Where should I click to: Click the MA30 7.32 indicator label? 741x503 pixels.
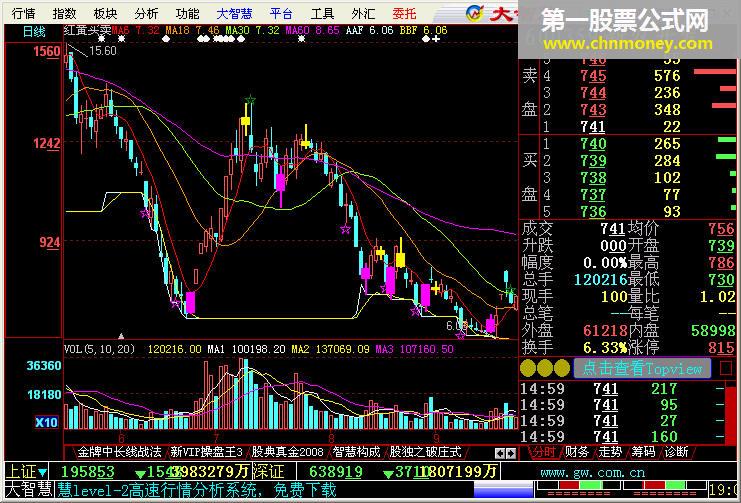coord(252,30)
